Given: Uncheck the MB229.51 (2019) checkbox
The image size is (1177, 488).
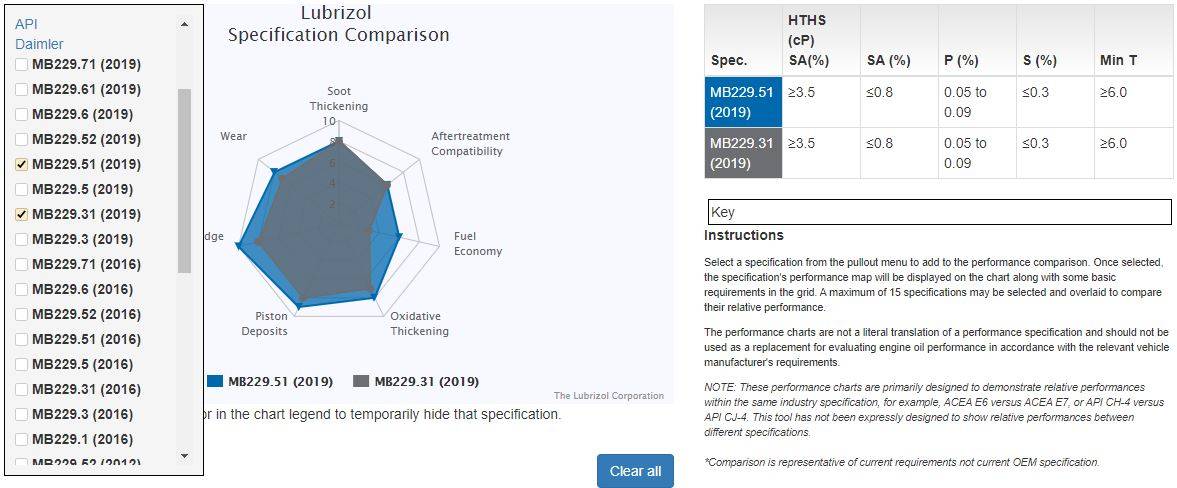Looking at the screenshot, I should [22, 164].
